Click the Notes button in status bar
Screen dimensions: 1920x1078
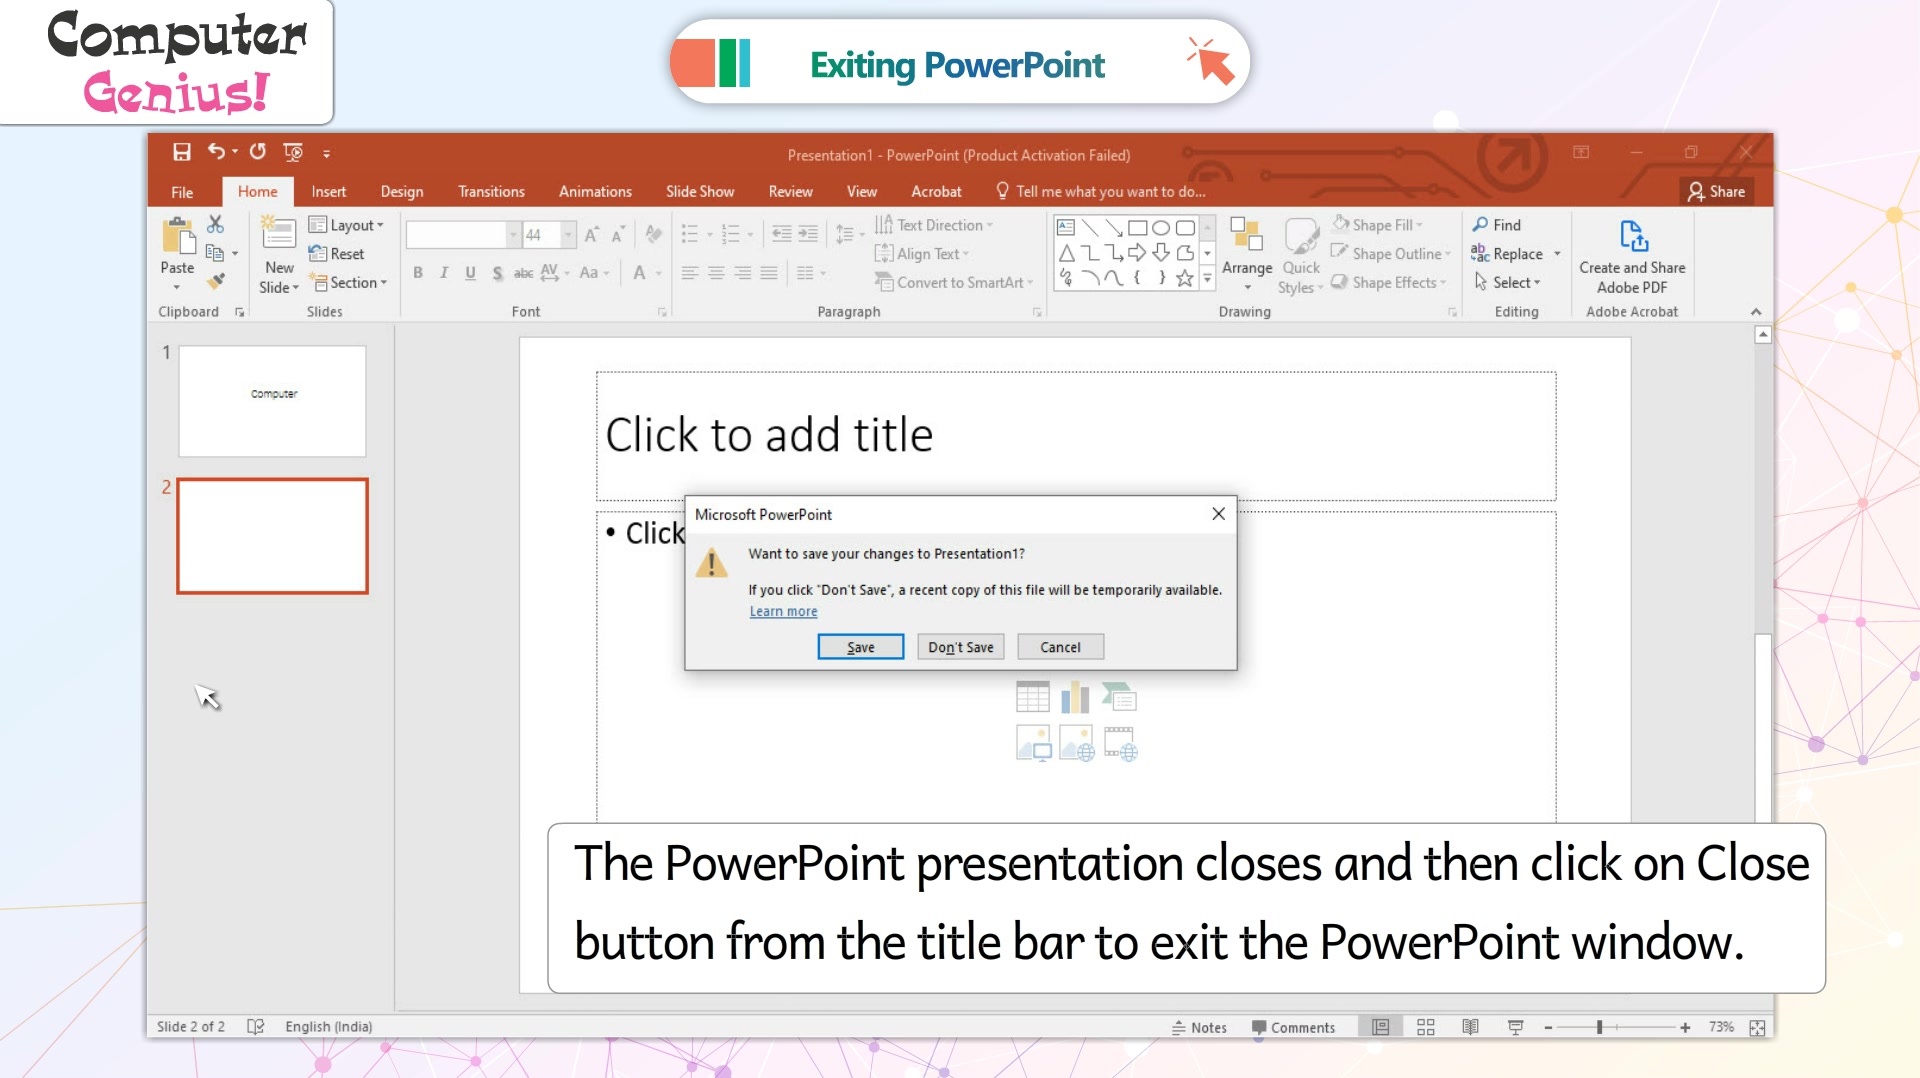click(1199, 1027)
